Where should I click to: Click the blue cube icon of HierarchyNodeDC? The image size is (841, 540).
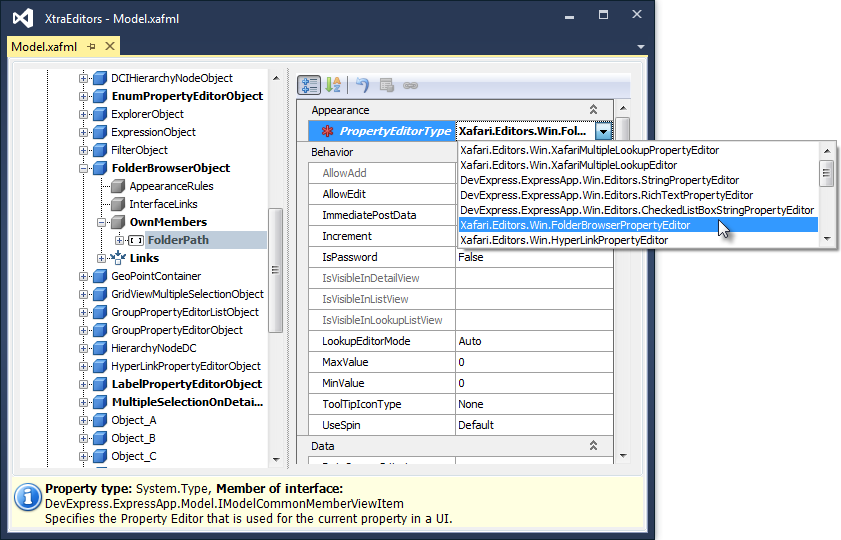coord(100,348)
